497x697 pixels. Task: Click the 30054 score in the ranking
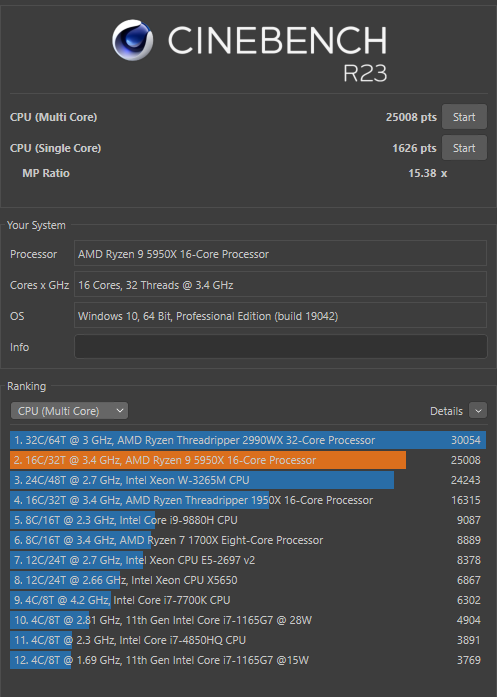pos(466,440)
